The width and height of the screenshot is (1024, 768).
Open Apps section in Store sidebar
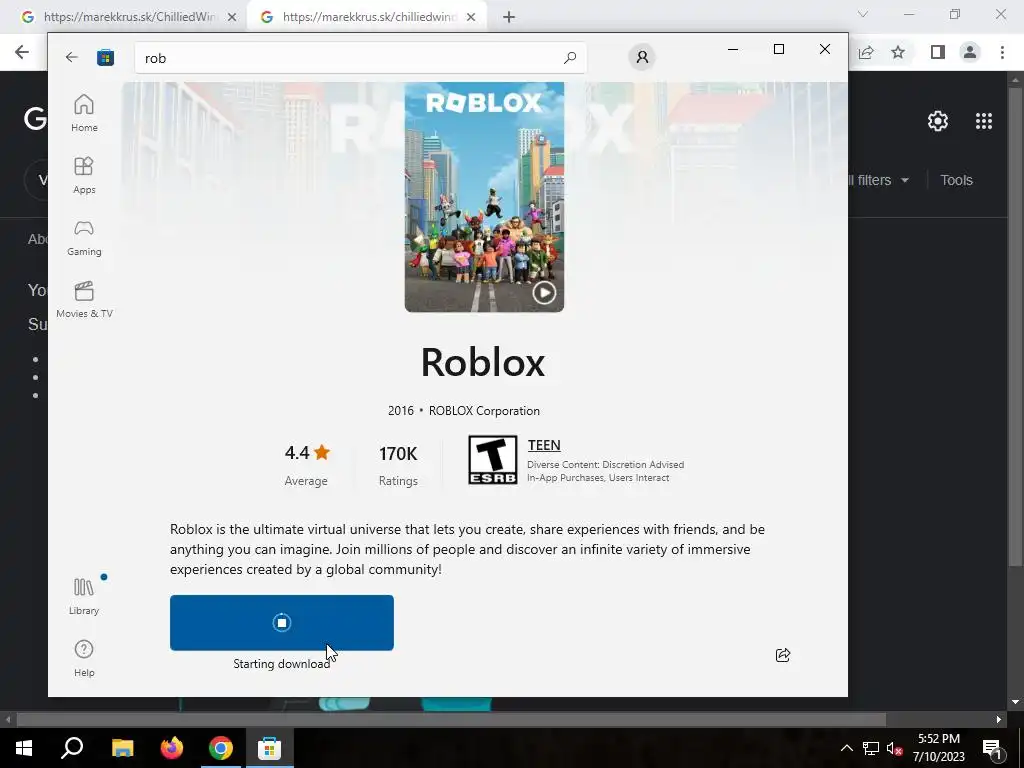coord(84,175)
